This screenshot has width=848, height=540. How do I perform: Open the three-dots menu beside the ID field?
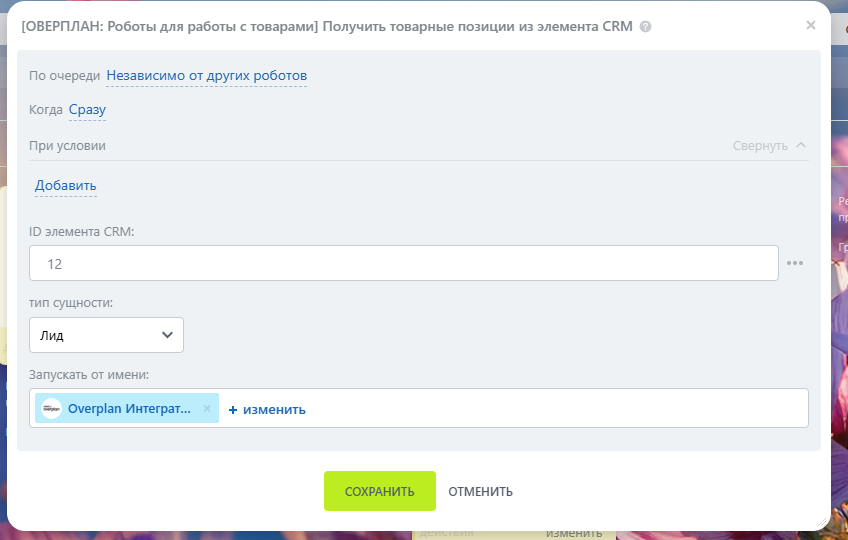(x=795, y=263)
